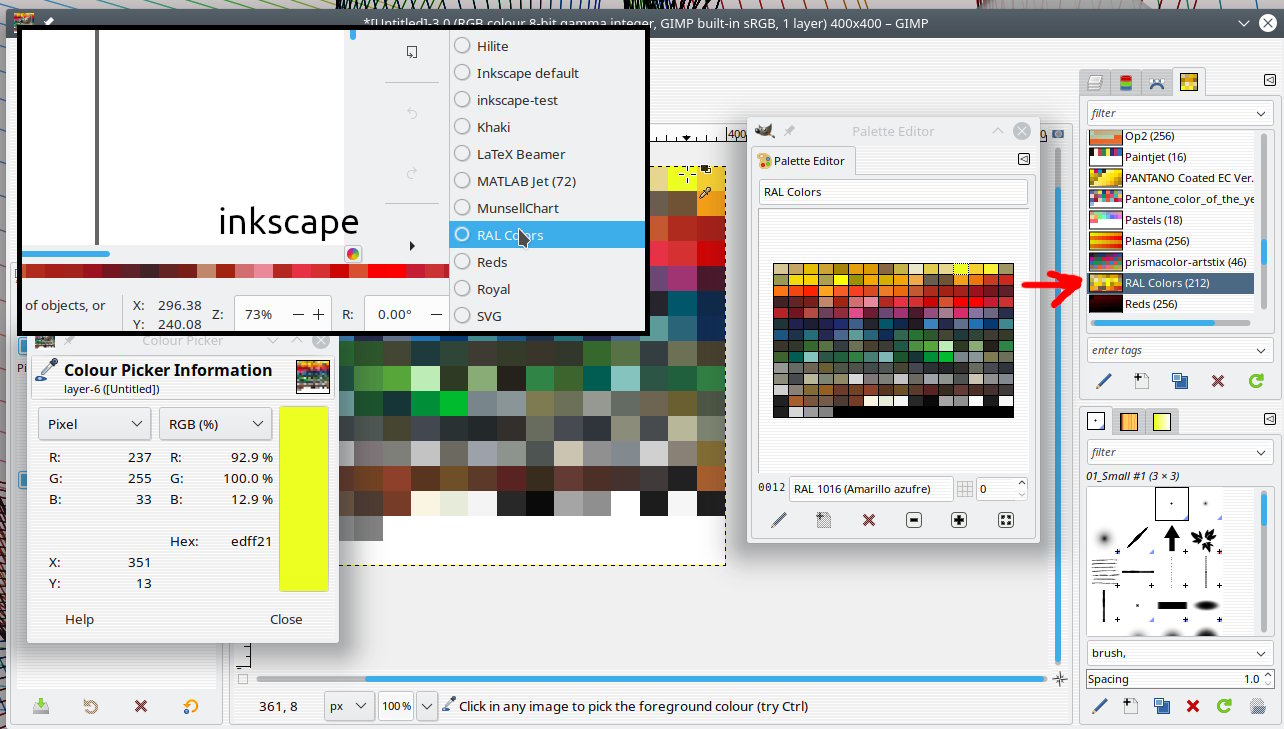
Task: Switch to the Palettes dock tab
Action: (1188, 83)
